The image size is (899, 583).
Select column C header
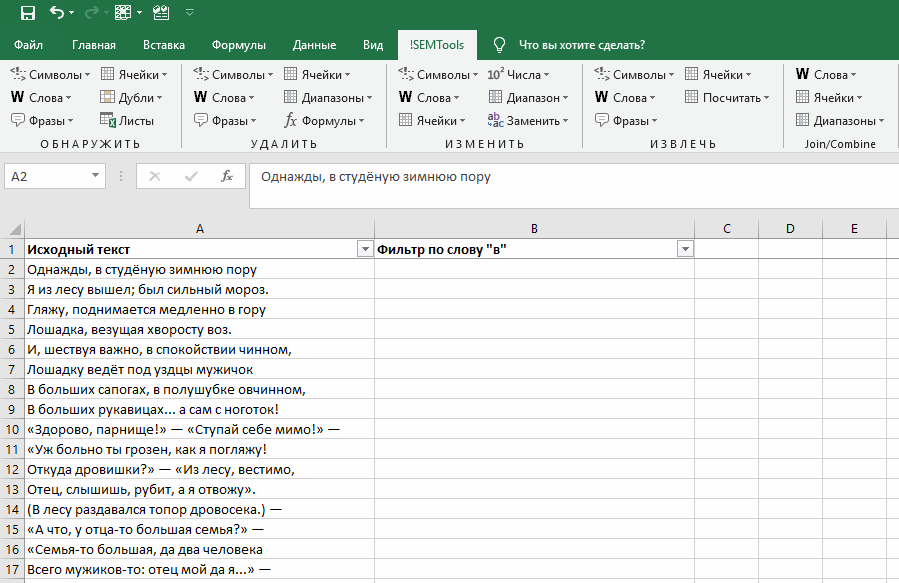coord(726,229)
